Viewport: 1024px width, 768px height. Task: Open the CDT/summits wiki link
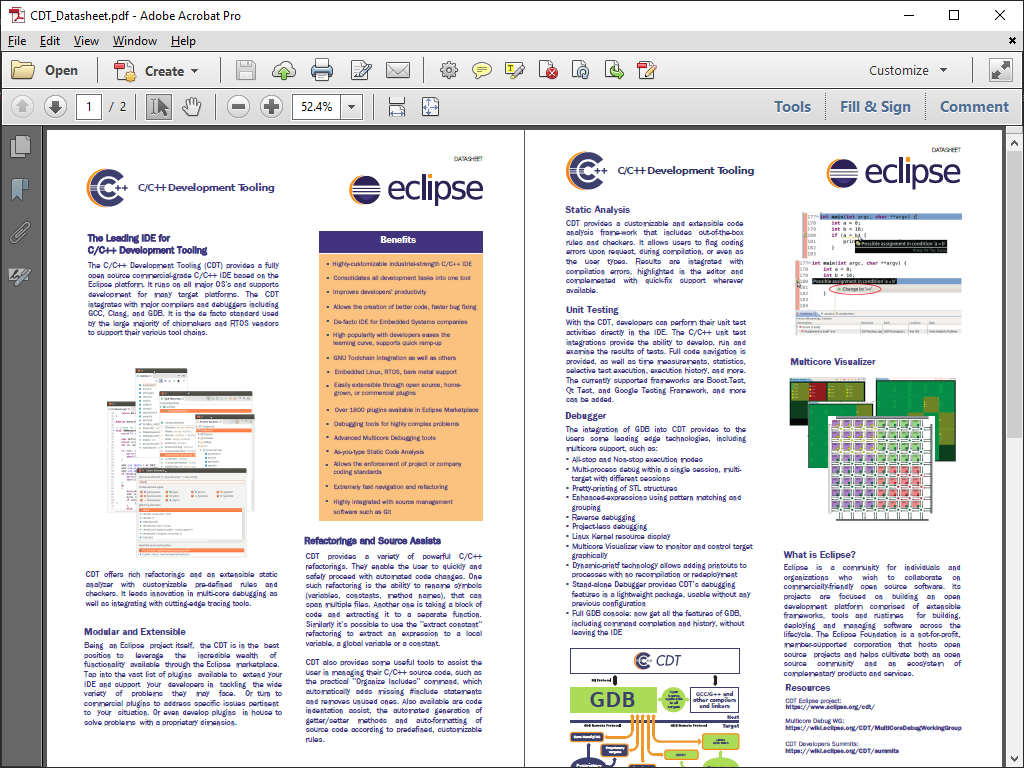point(842,750)
